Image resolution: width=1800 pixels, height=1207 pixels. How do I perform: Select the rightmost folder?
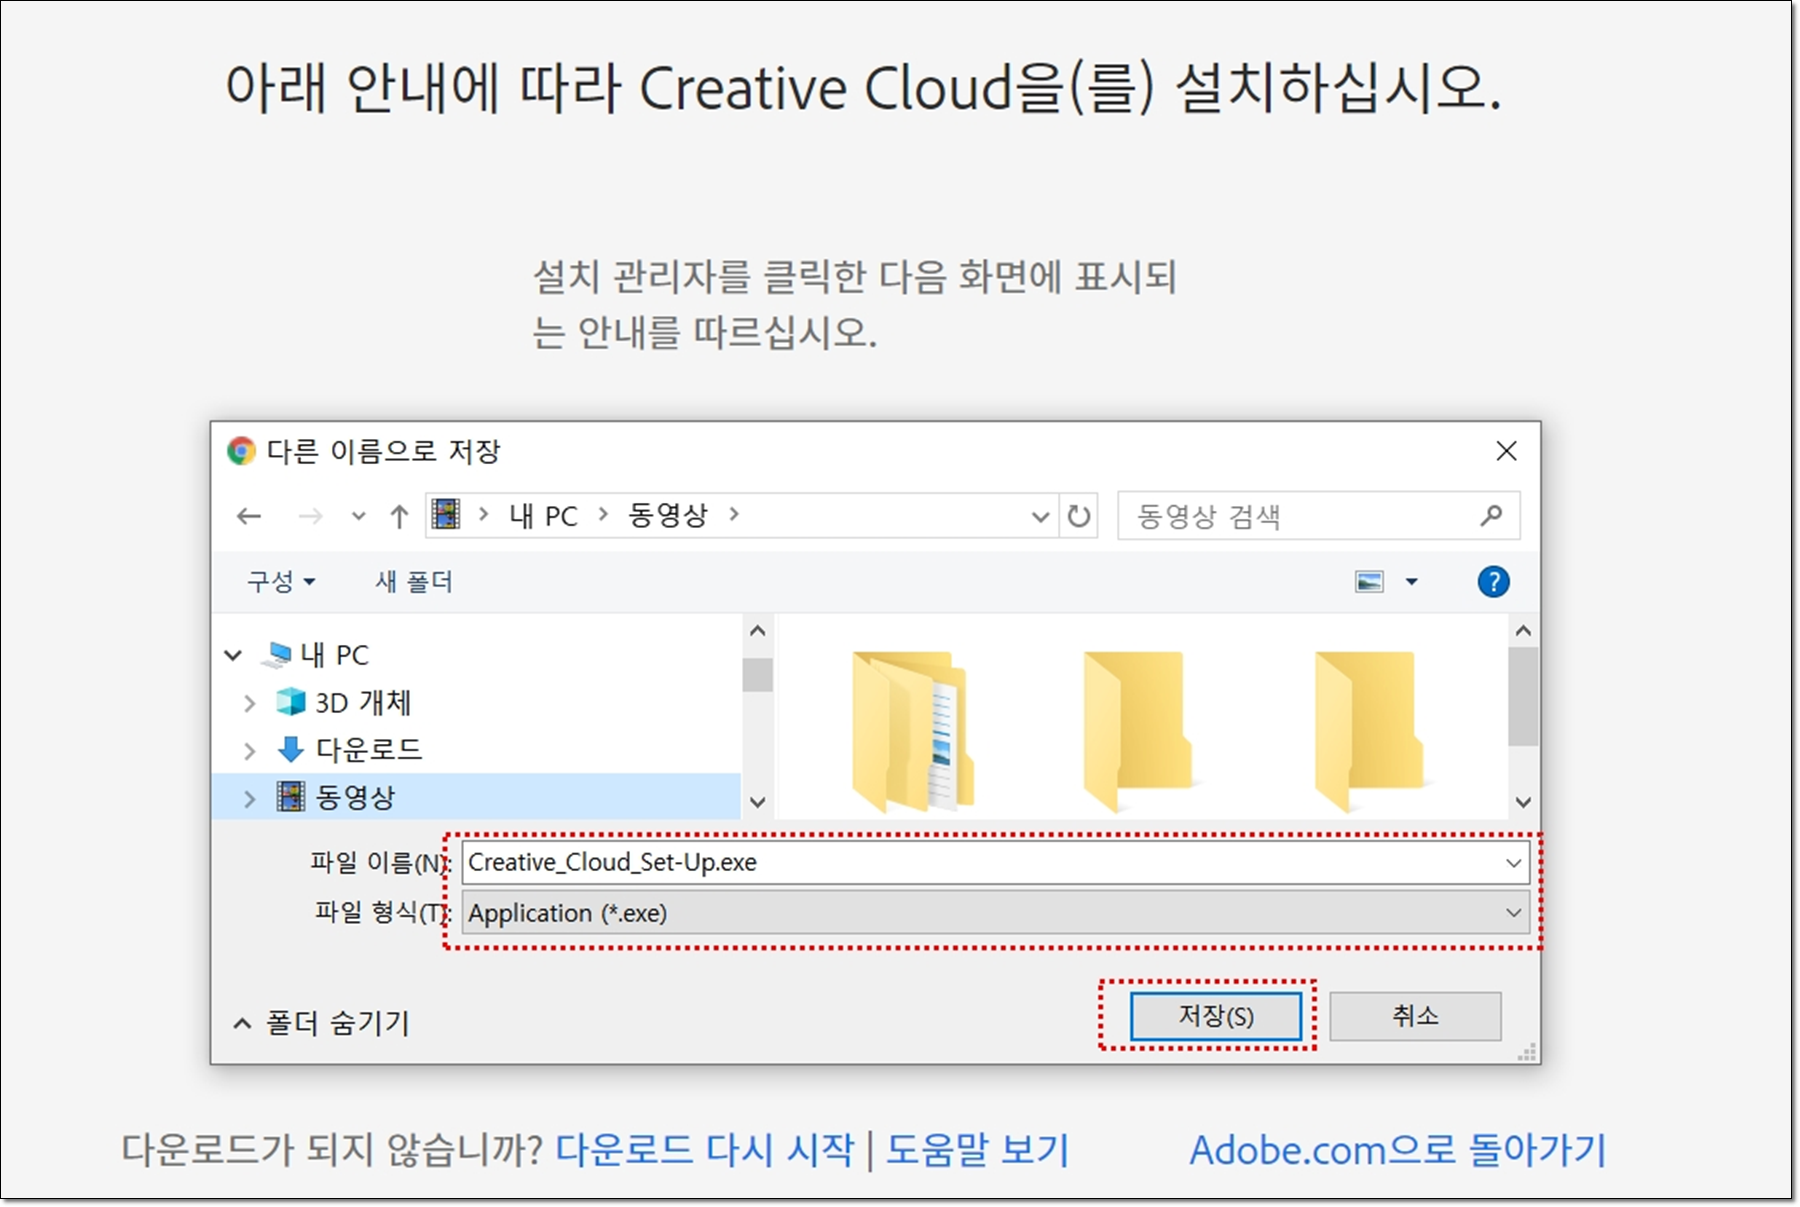(1369, 730)
